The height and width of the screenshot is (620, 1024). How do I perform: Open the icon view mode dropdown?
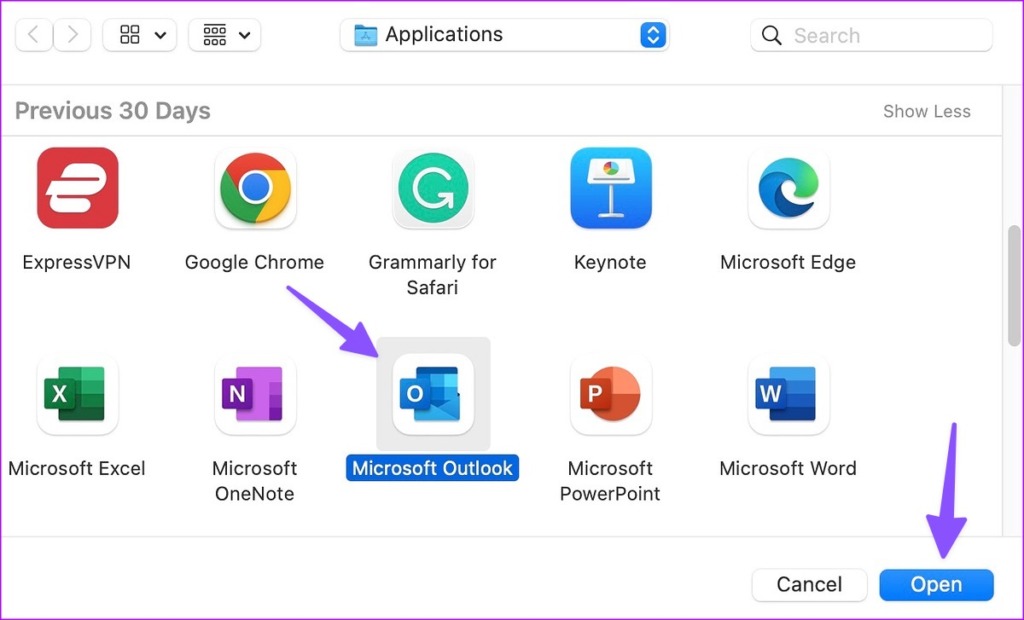coord(141,36)
